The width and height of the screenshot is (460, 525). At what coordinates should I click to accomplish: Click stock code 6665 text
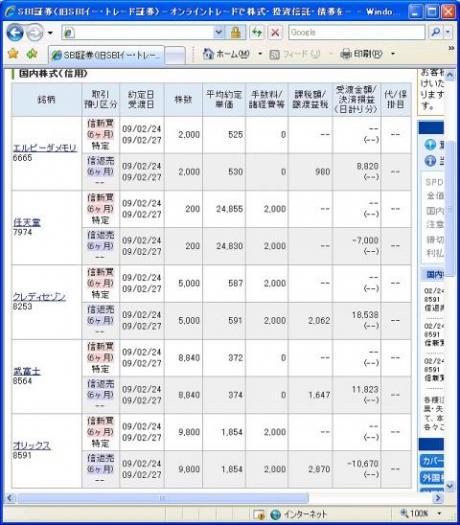22,158
